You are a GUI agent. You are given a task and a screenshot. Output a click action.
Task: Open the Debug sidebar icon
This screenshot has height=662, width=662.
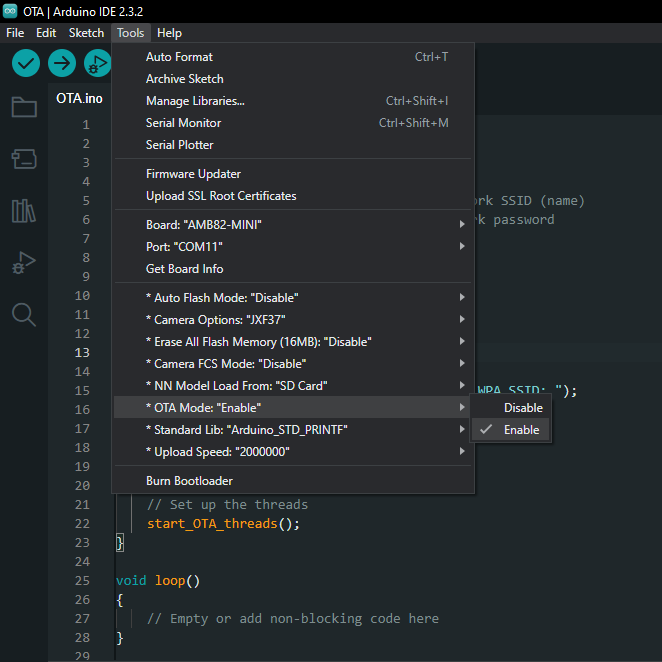tap(24, 263)
